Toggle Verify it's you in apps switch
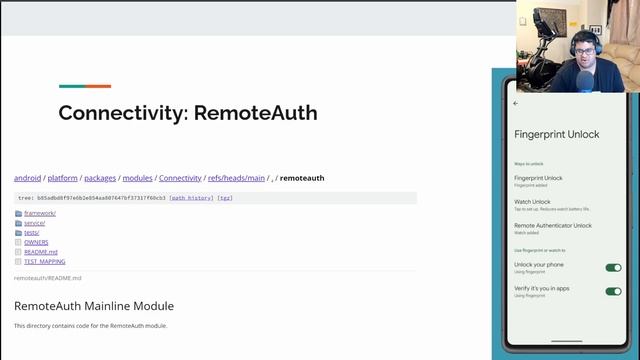This screenshot has height=360, width=640. (x=613, y=291)
